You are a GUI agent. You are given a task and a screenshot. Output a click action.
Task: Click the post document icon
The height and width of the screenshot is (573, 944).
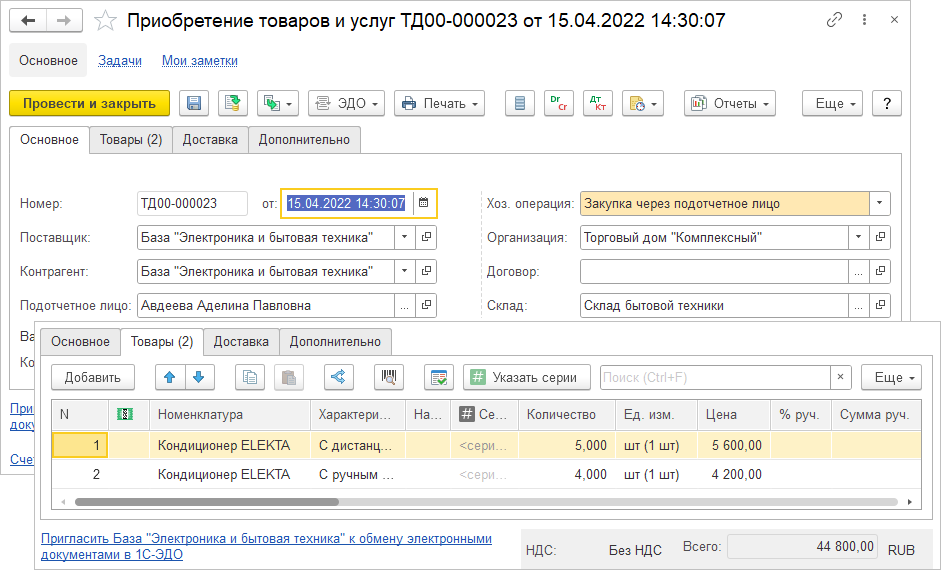(x=232, y=103)
